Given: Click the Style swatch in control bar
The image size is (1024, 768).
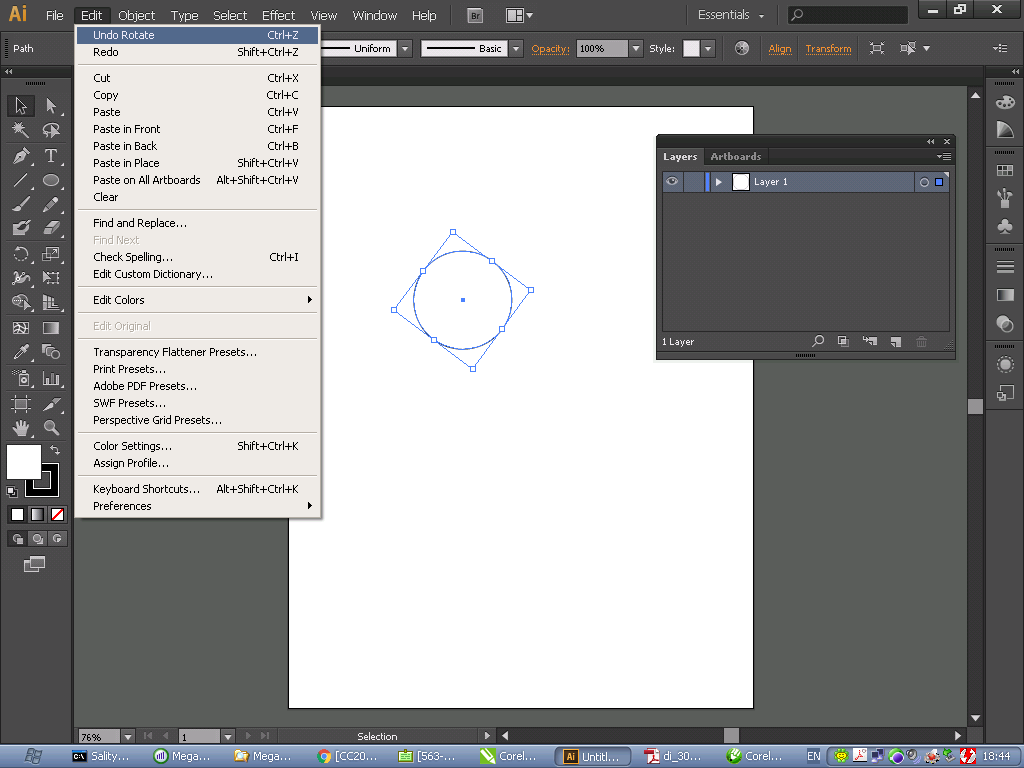Looking at the screenshot, I should tap(691, 48).
